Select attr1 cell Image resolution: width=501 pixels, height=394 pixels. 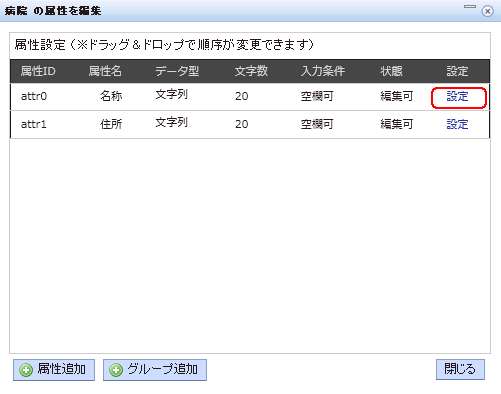[34, 124]
